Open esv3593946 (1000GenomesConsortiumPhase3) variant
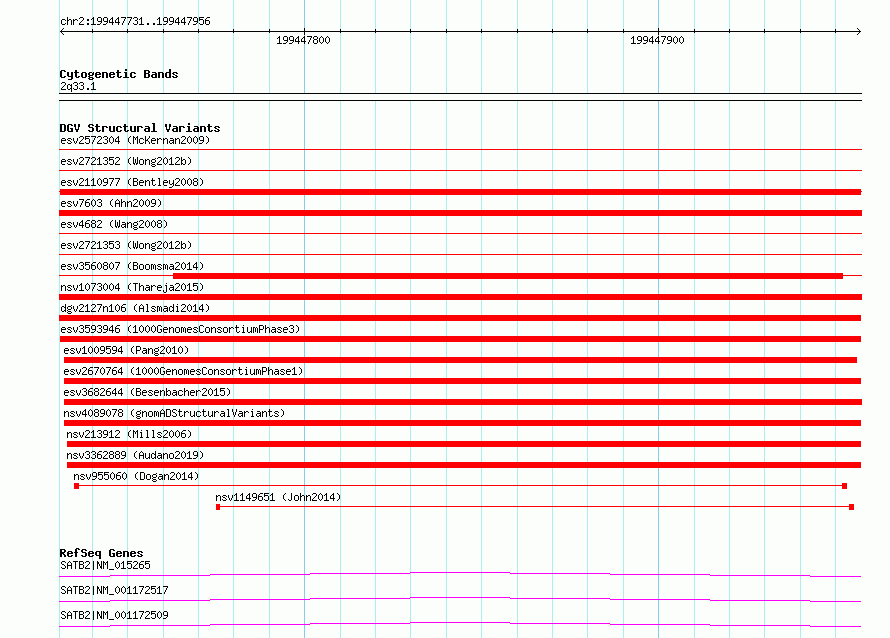Screen dimensions: 890x638 tap(180, 329)
